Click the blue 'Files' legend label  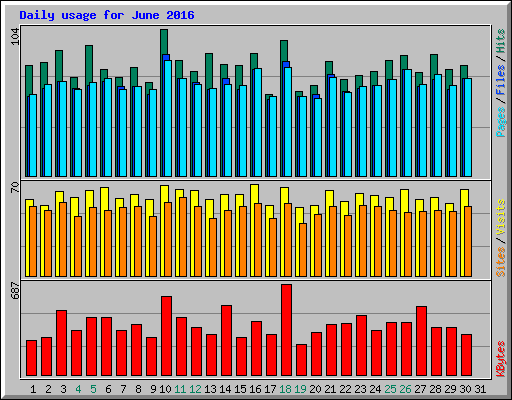pos(501,80)
